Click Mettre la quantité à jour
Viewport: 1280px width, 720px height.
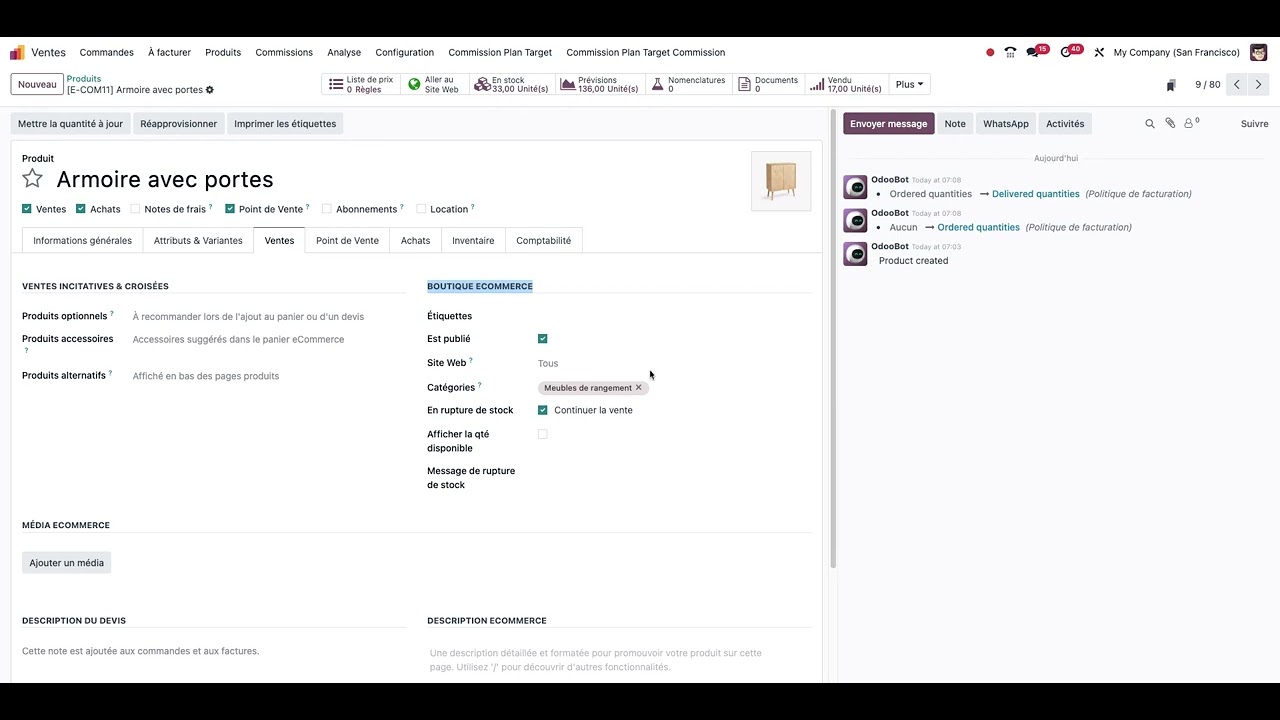70,124
